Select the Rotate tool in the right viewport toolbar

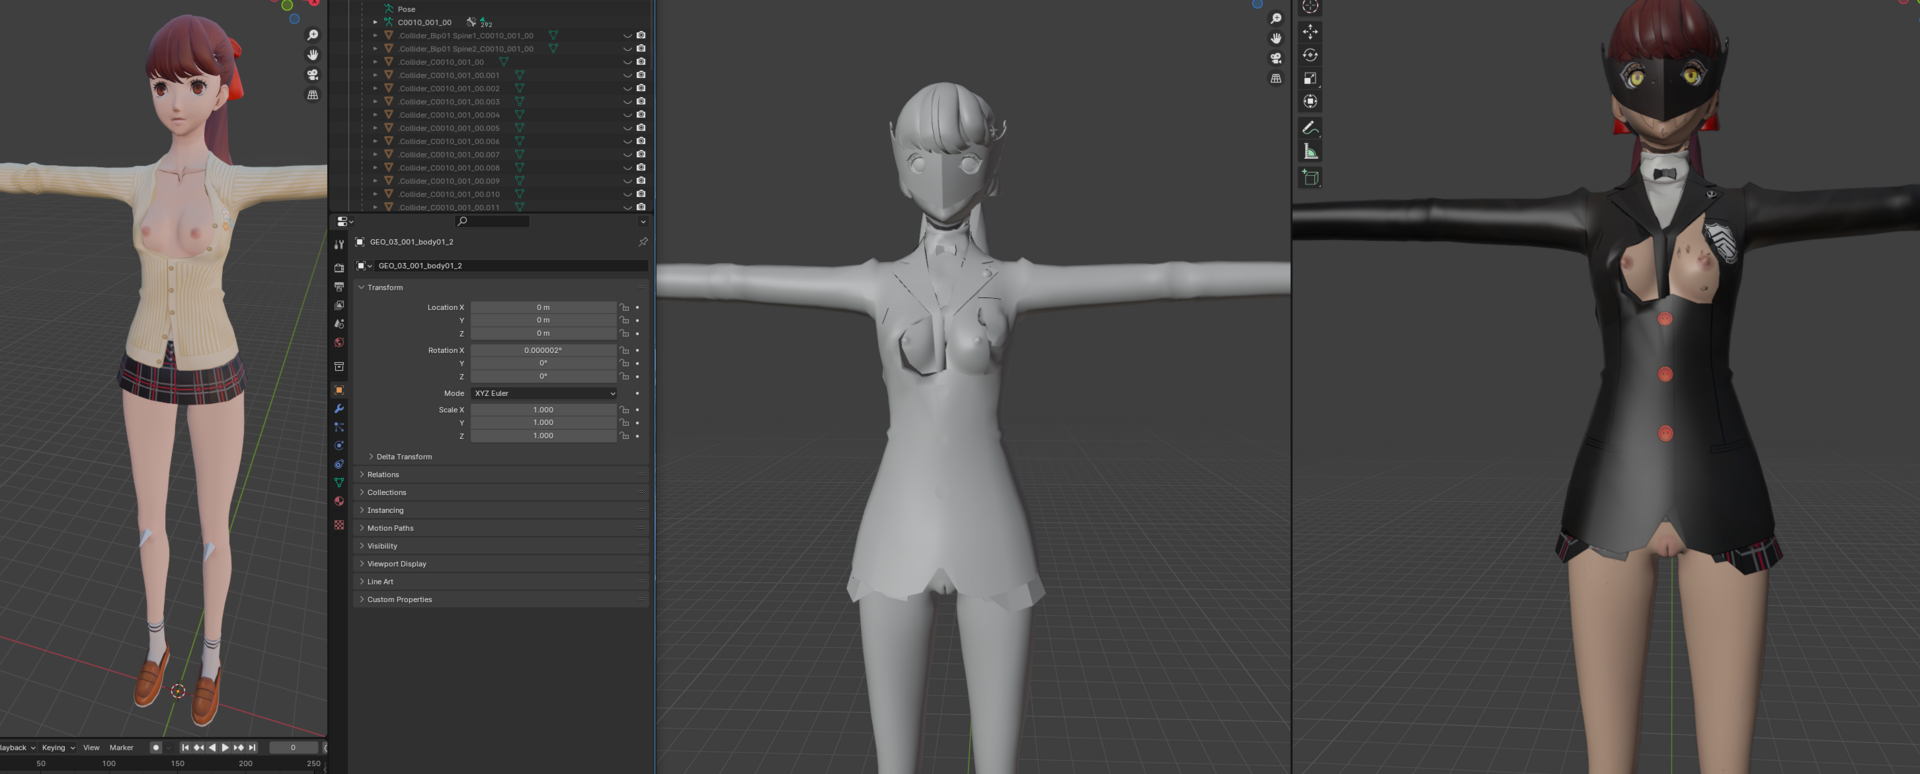pyautogui.click(x=1310, y=55)
